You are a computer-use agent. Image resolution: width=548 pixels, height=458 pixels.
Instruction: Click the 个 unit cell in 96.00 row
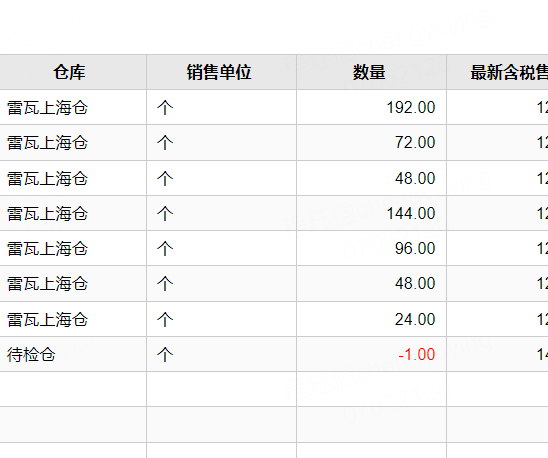click(222, 248)
